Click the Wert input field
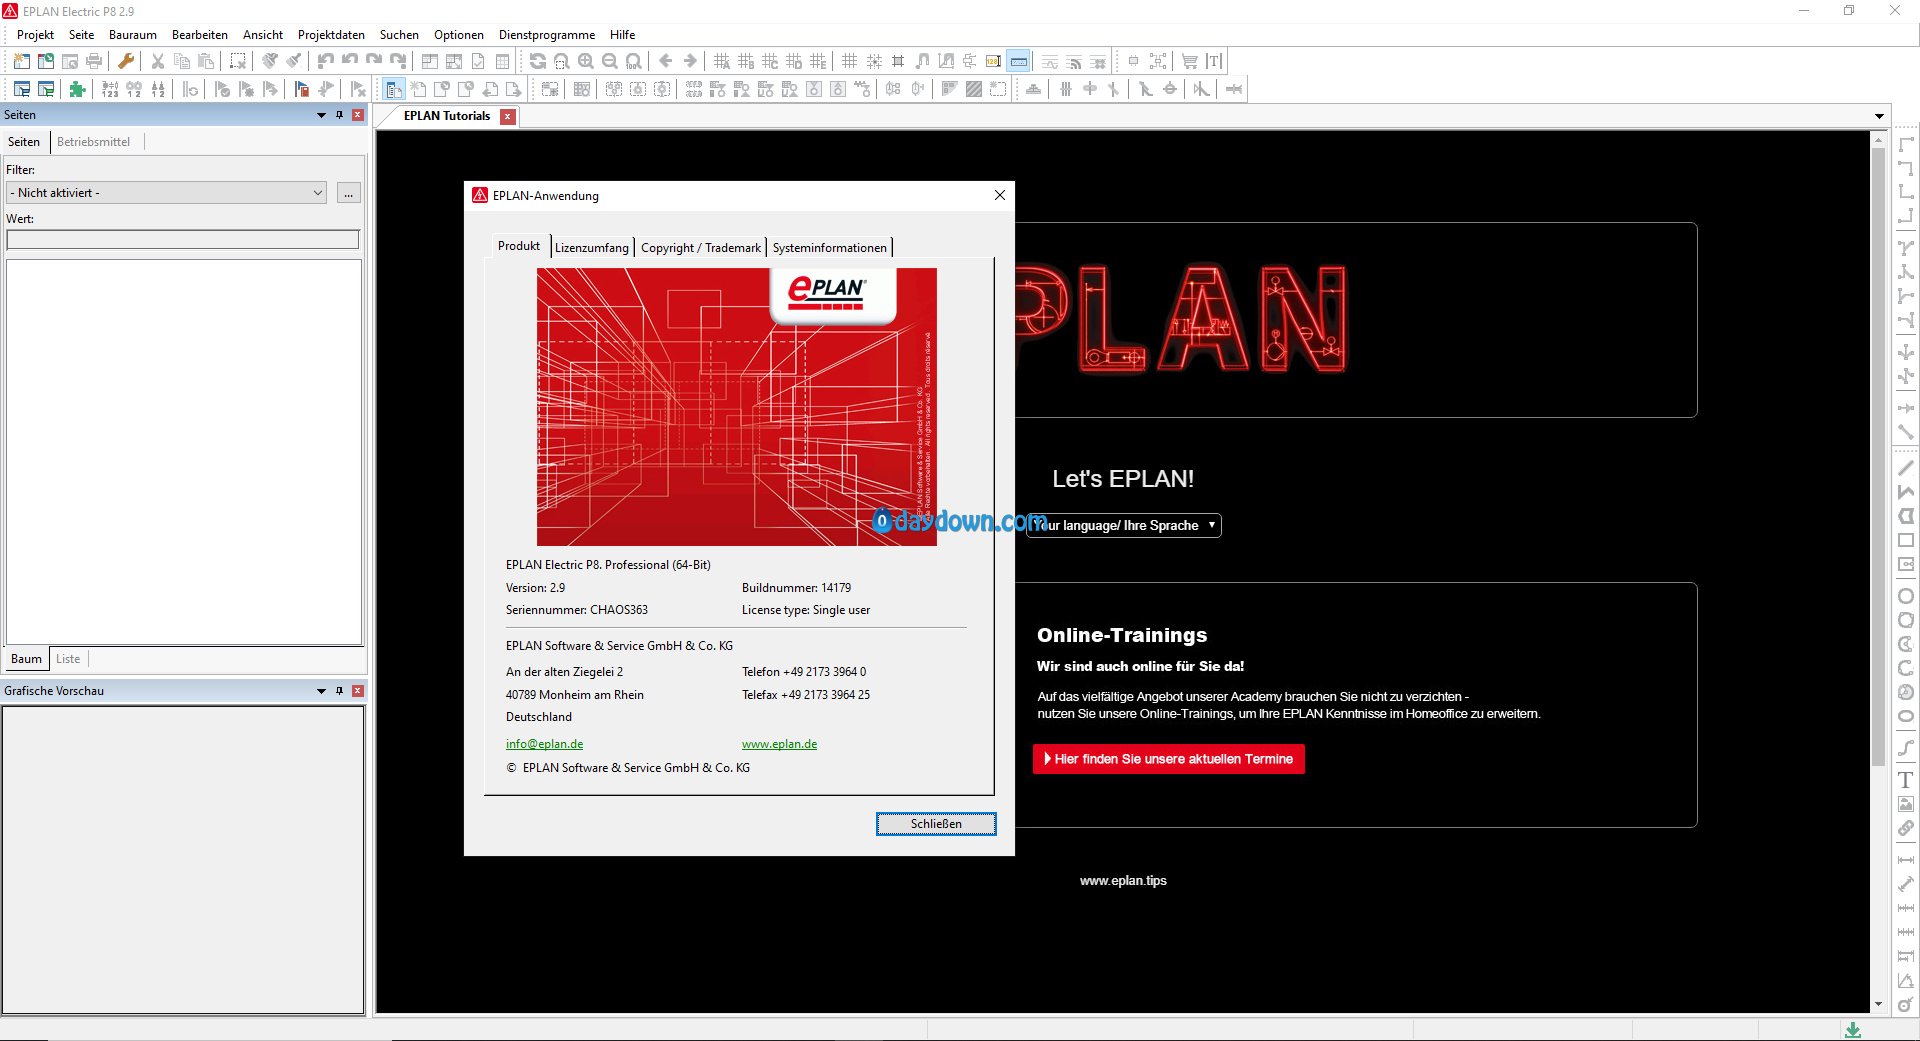The image size is (1920, 1041). pos(183,240)
